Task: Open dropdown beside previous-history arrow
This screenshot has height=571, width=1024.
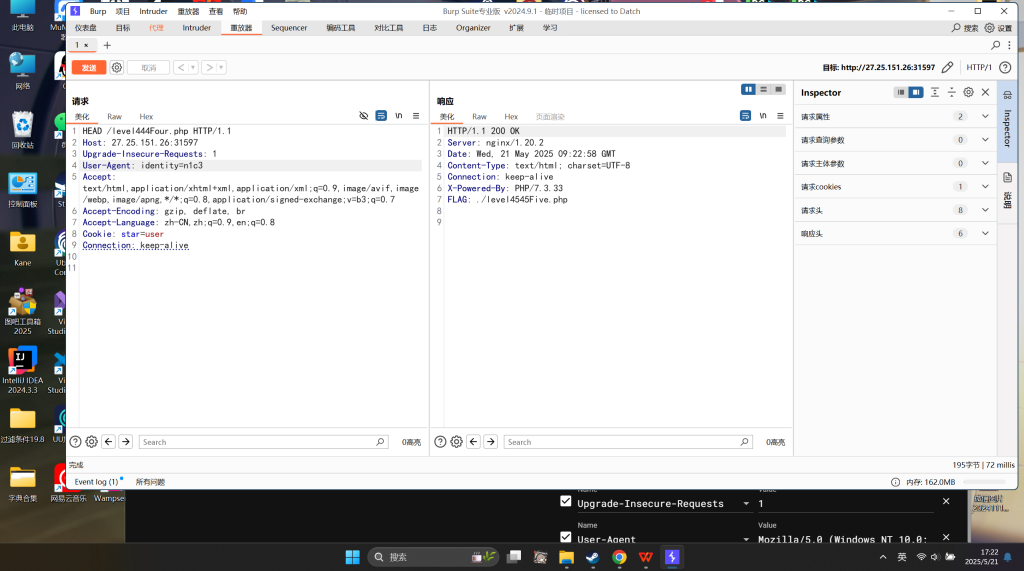Action: tap(193, 67)
